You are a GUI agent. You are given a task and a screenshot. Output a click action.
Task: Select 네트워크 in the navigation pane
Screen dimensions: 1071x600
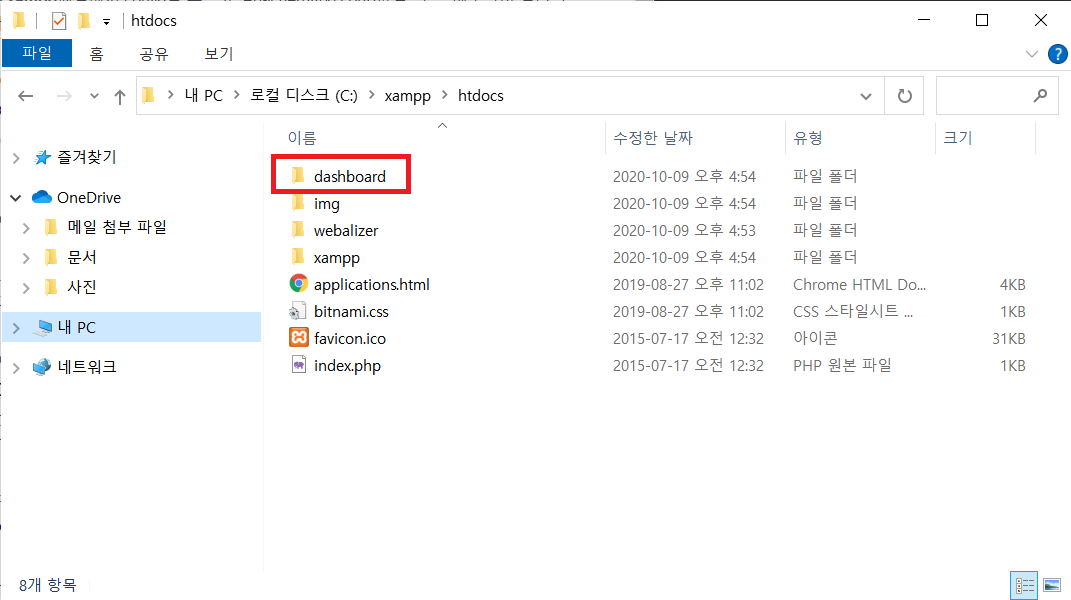click(x=87, y=367)
